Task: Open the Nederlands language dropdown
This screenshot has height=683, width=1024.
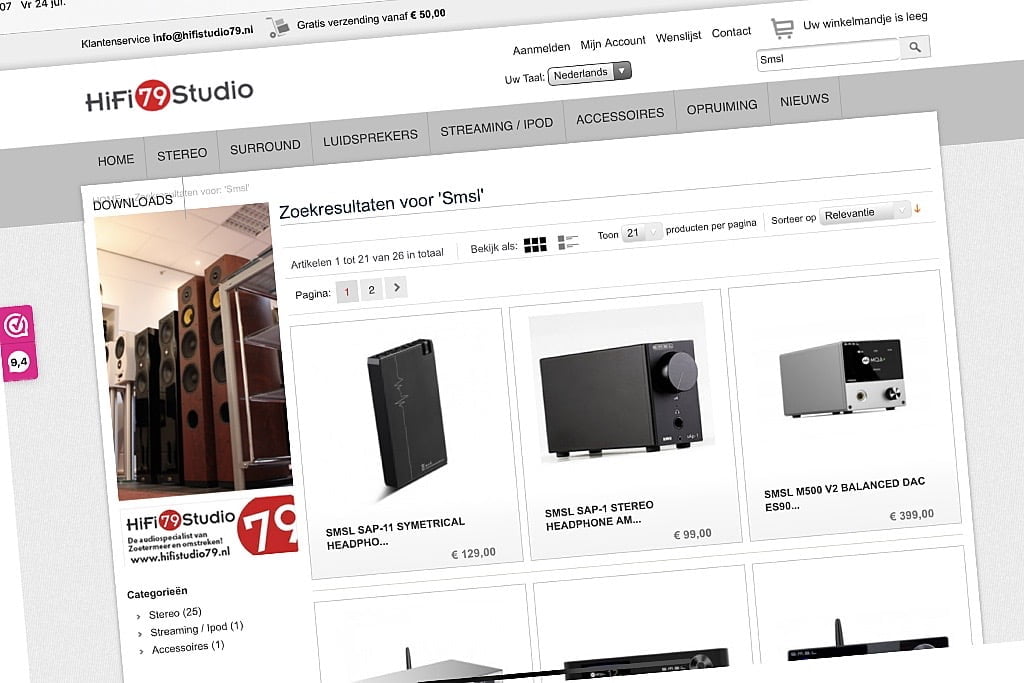Action: 589,72
